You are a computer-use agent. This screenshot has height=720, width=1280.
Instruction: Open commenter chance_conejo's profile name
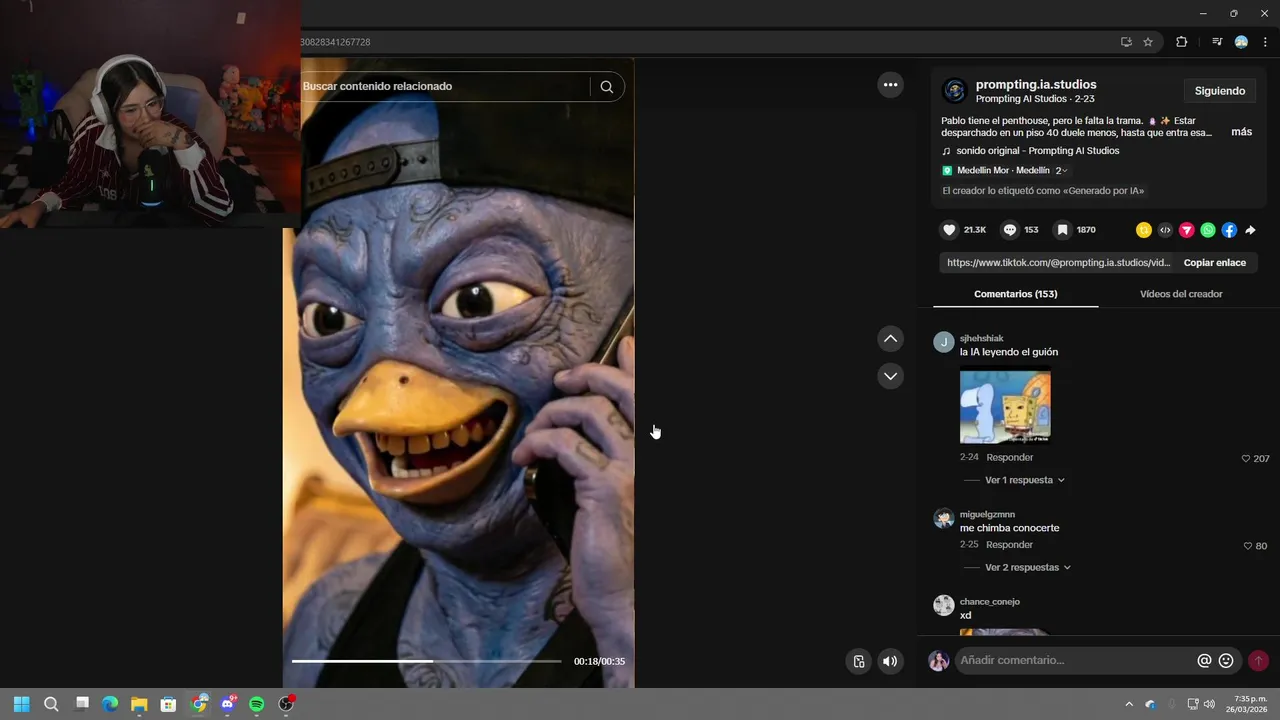(x=989, y=602)
